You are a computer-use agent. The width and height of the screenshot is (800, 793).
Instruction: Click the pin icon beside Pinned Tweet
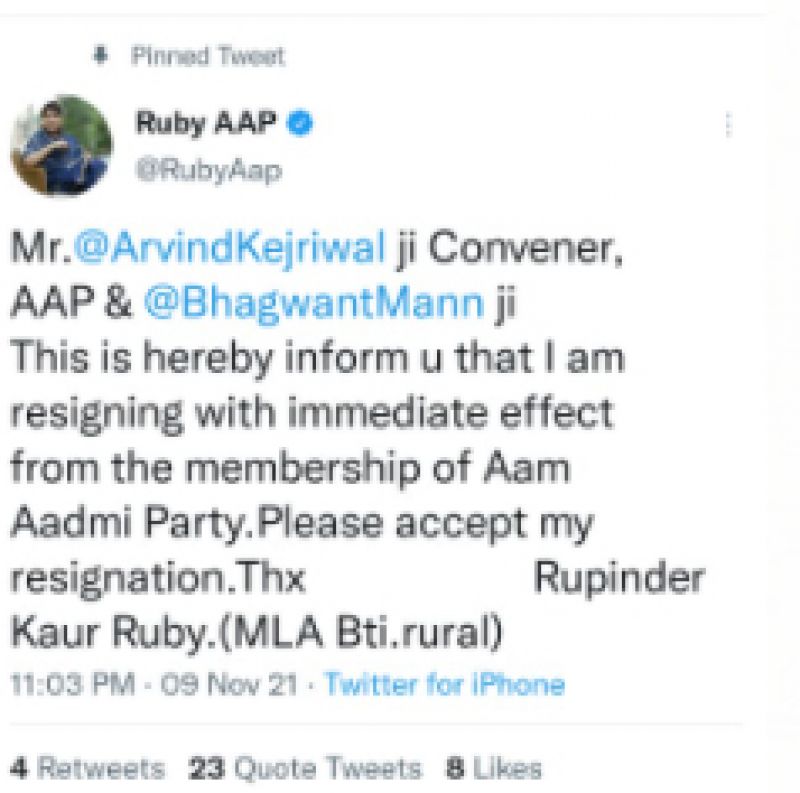coord(98,56)
